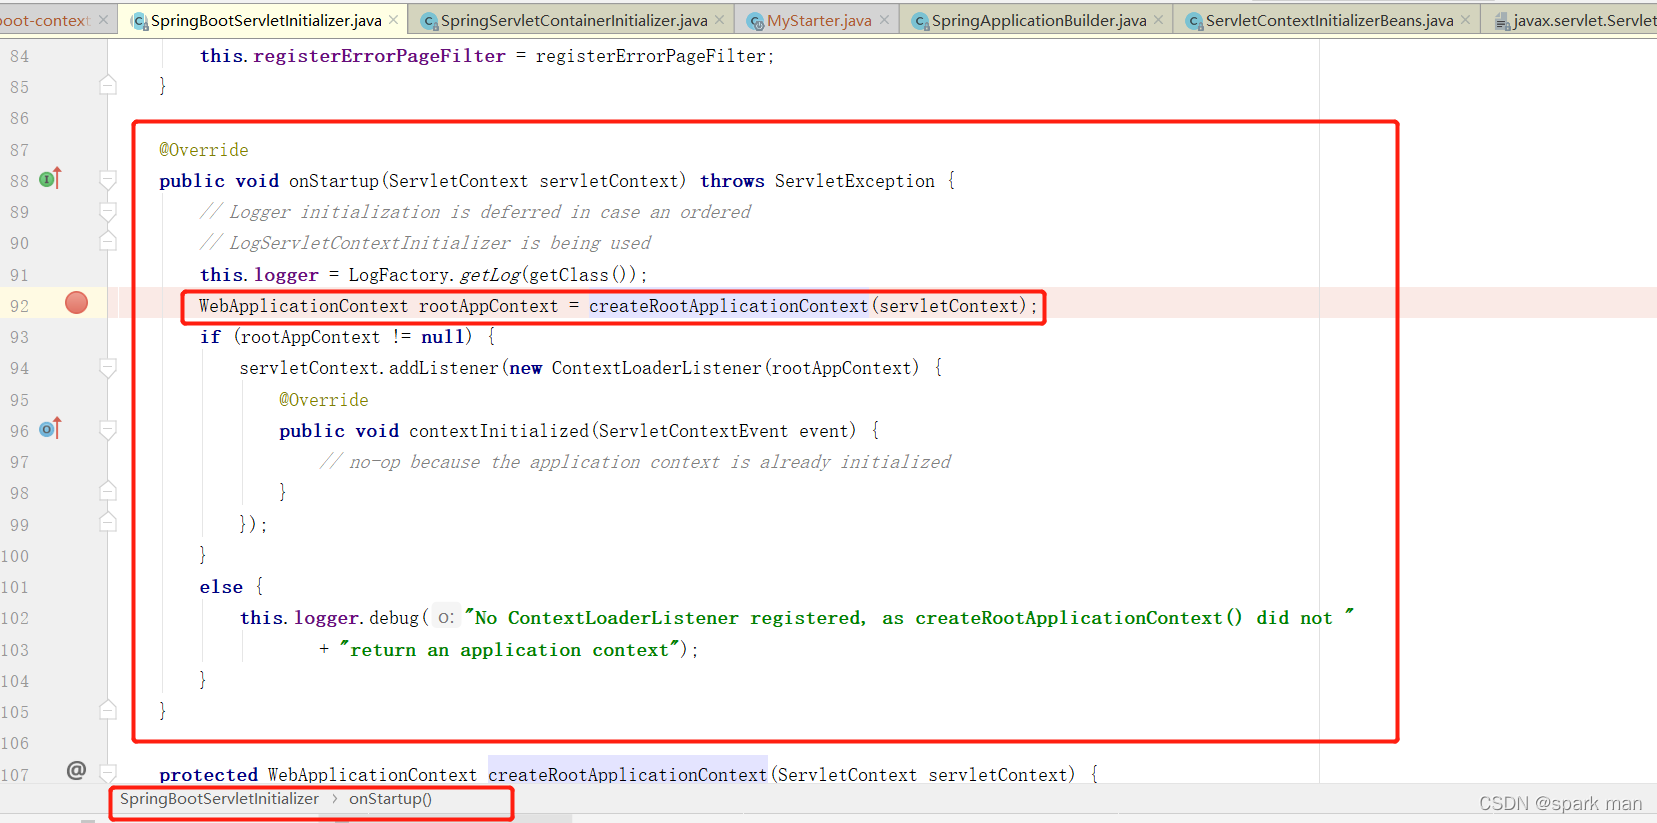Close the ServletContextInitializerBeans.java tab
The height and width of the screenshot is (823, 1657).
pos(1465,20)
